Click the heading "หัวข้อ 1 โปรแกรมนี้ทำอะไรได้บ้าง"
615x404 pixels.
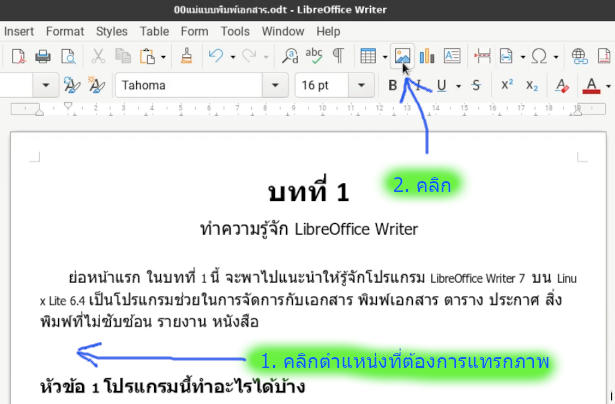[173, 386]
